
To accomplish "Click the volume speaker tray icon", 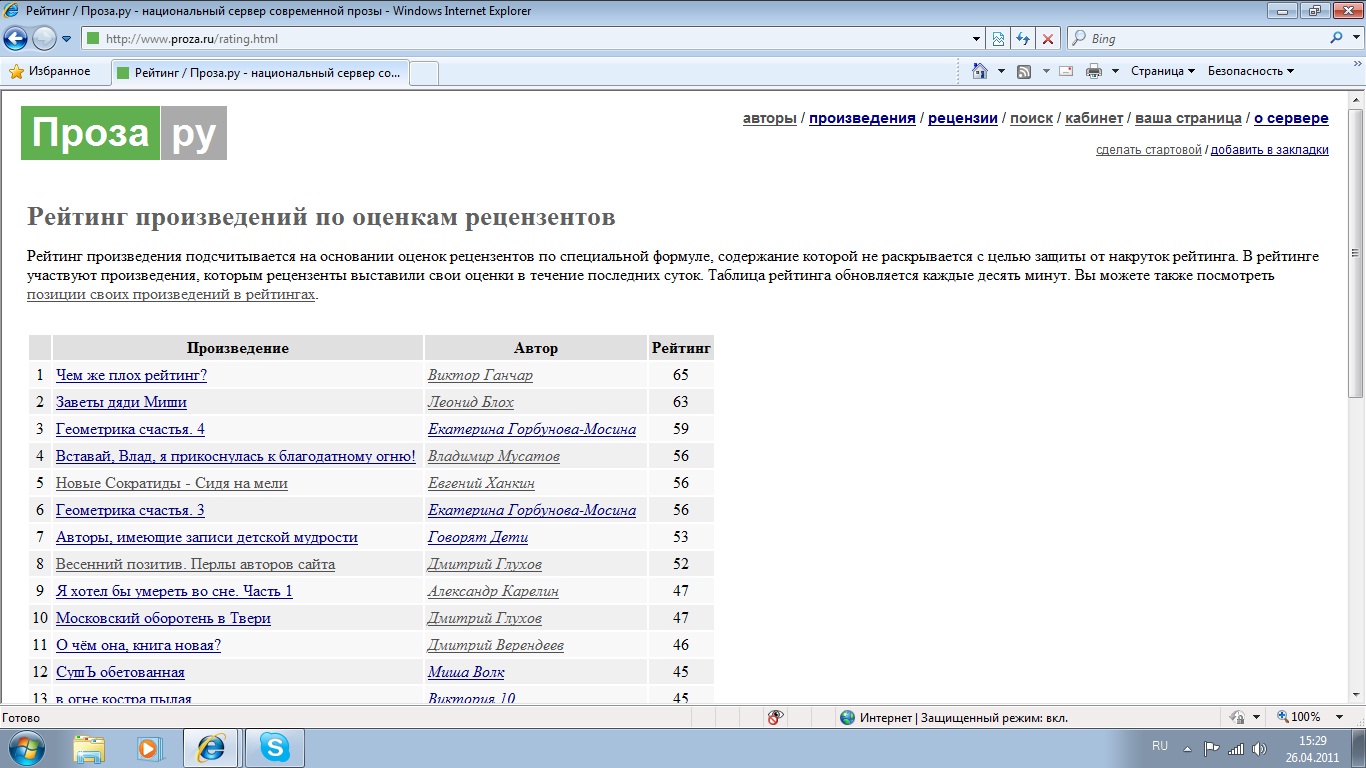I will [x=1259, y=748].
